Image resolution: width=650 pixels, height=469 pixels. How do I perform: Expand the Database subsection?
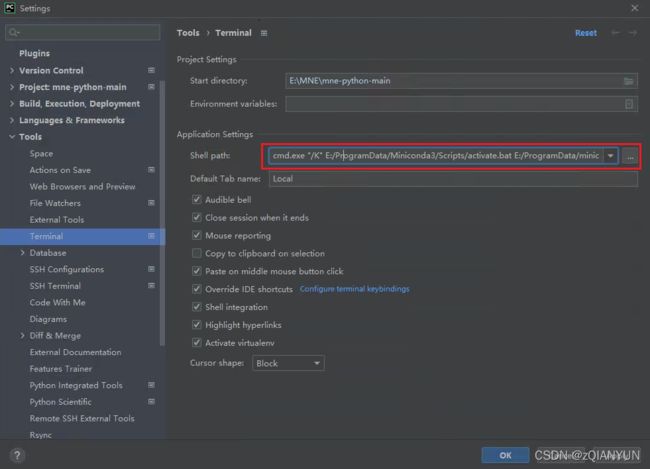(22, 253)
